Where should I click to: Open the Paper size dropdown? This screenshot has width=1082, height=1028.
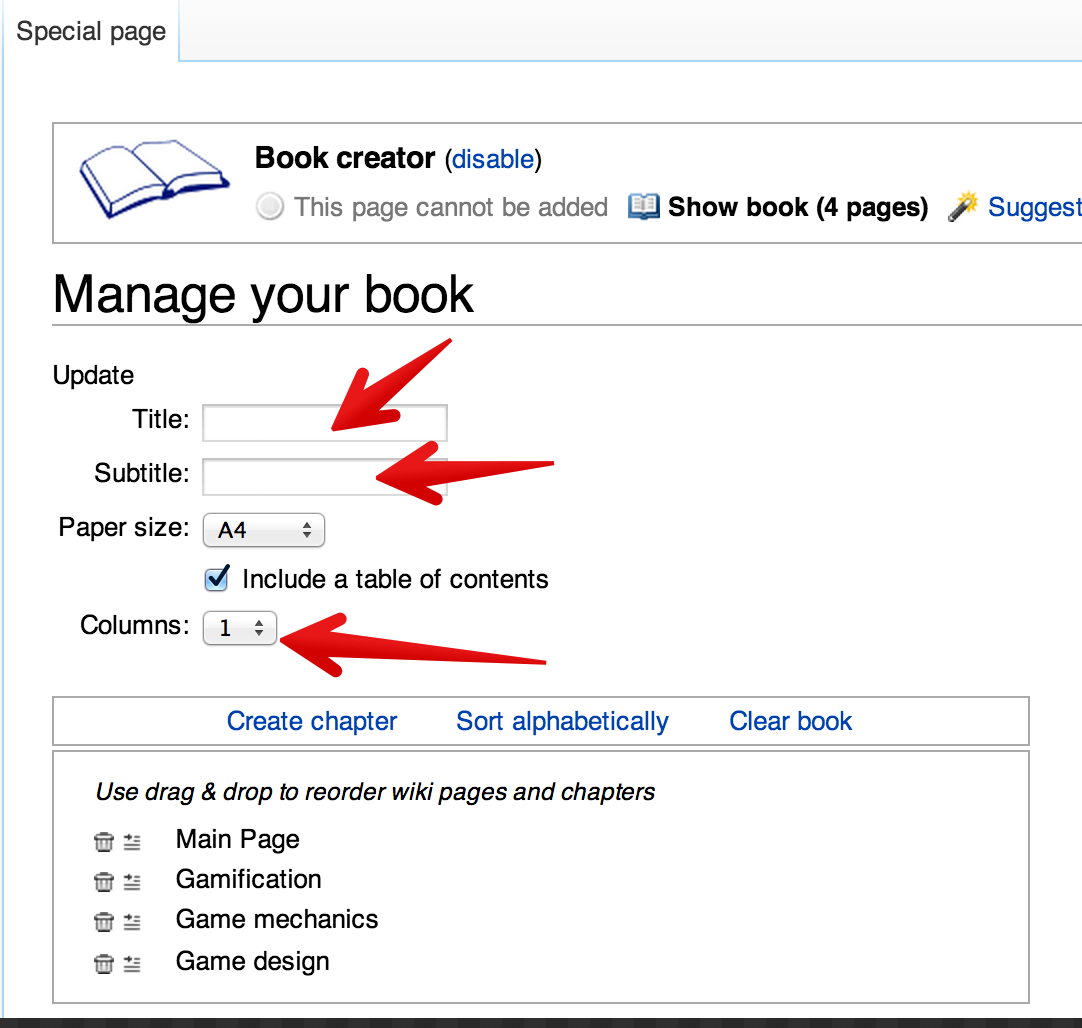click(x=264, y=530)
